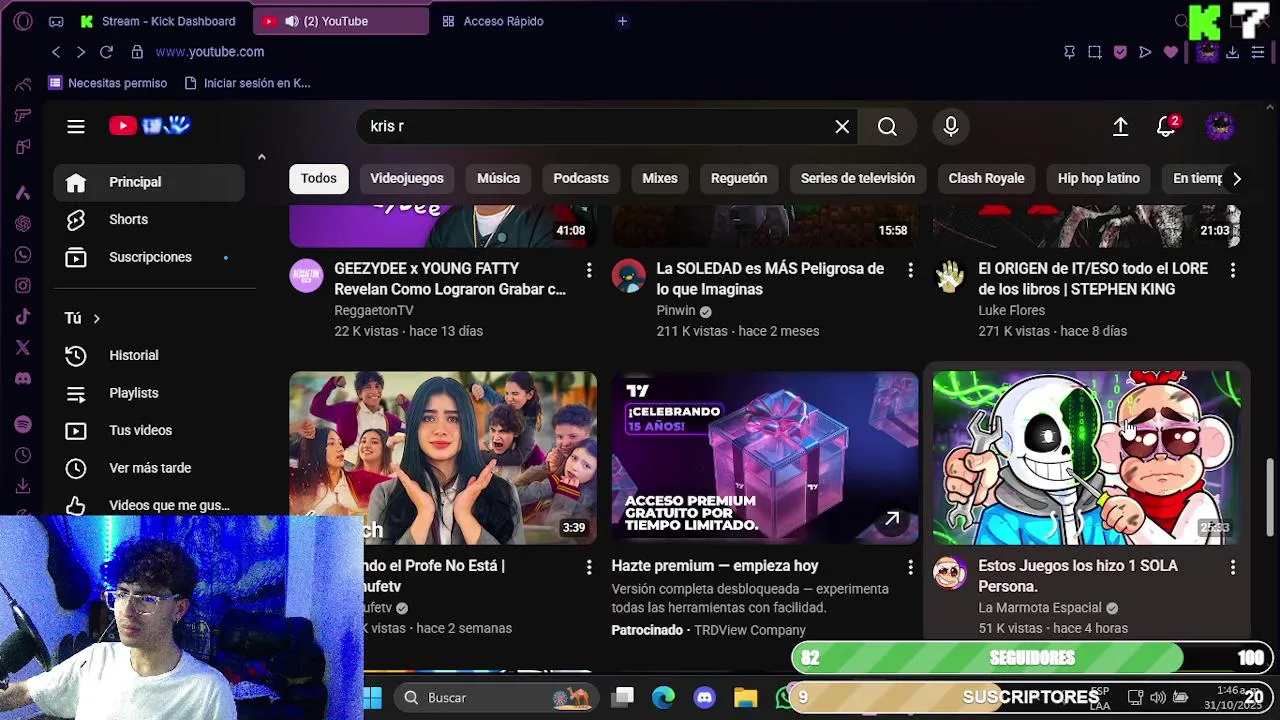Screen dimensions: 1280x720
Task: Open TikTok in Opera sidebar
Action: (x=23, y=317)
